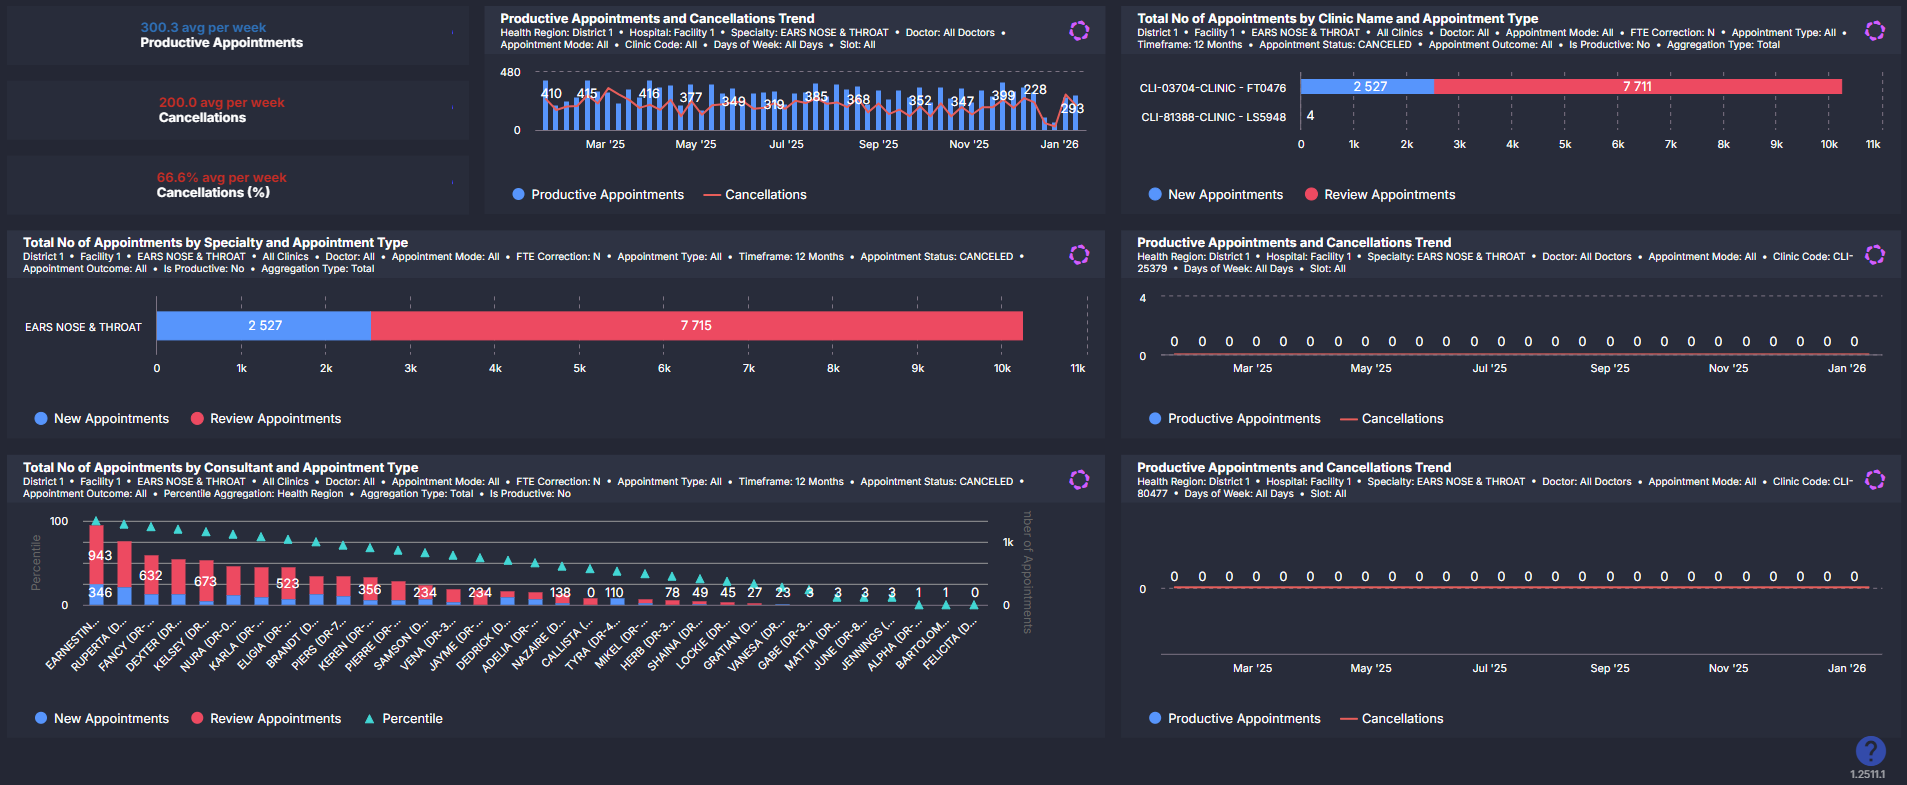Toggle Cancellations legend in top trend chart
1907x785 pixels.
click(765, 195)
